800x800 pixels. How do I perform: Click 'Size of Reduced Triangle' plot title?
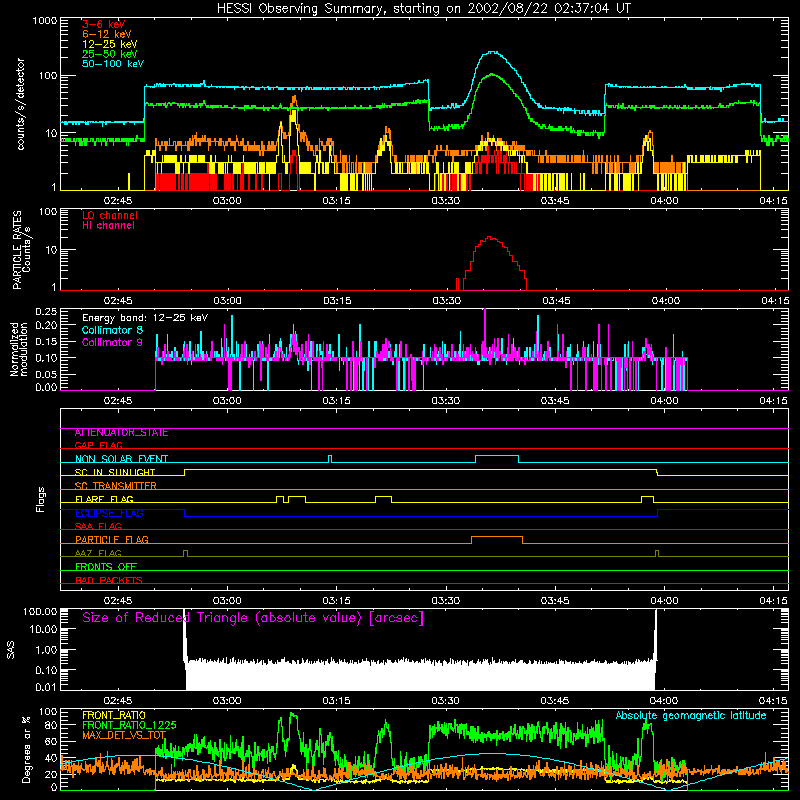tap(253, 618)
